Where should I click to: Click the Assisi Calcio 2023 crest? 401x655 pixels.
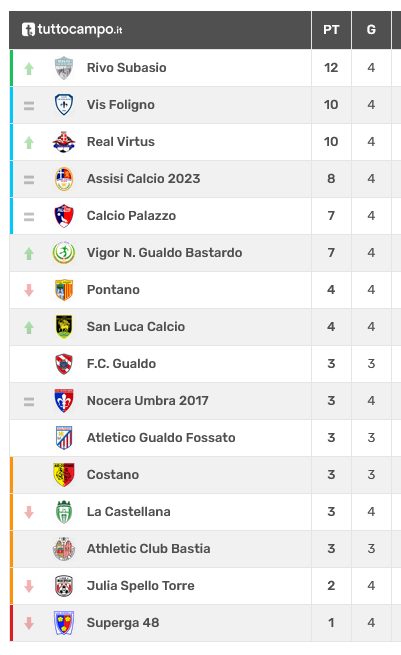(x=64, y=179)
